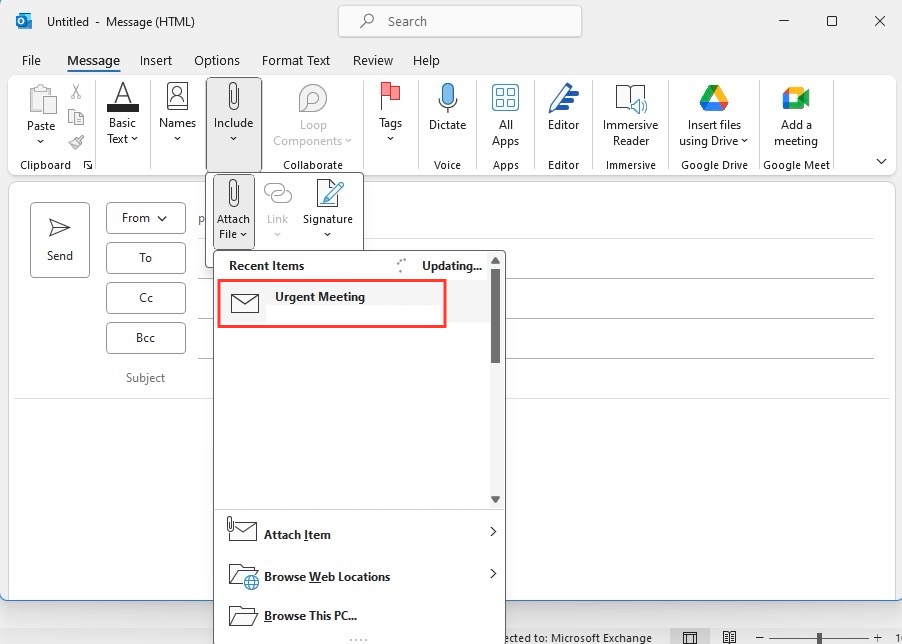Open Attach Item submenu
This screenshot has height=644, width=902.
360,534
